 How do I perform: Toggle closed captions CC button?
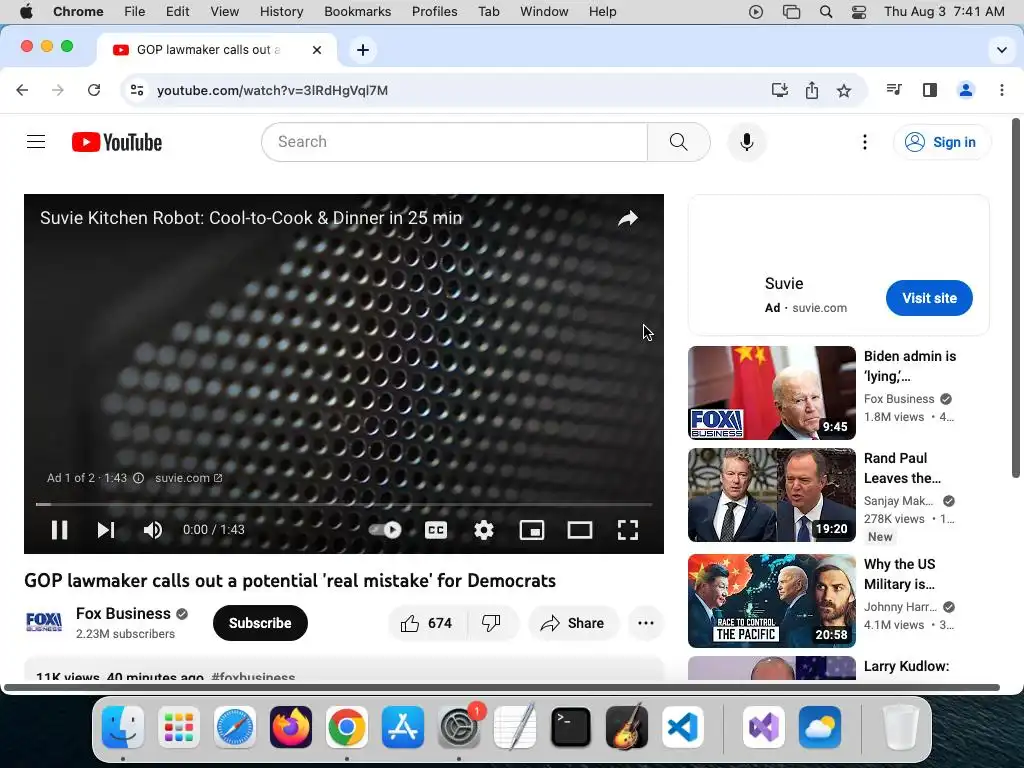click(x=436, y=530)
